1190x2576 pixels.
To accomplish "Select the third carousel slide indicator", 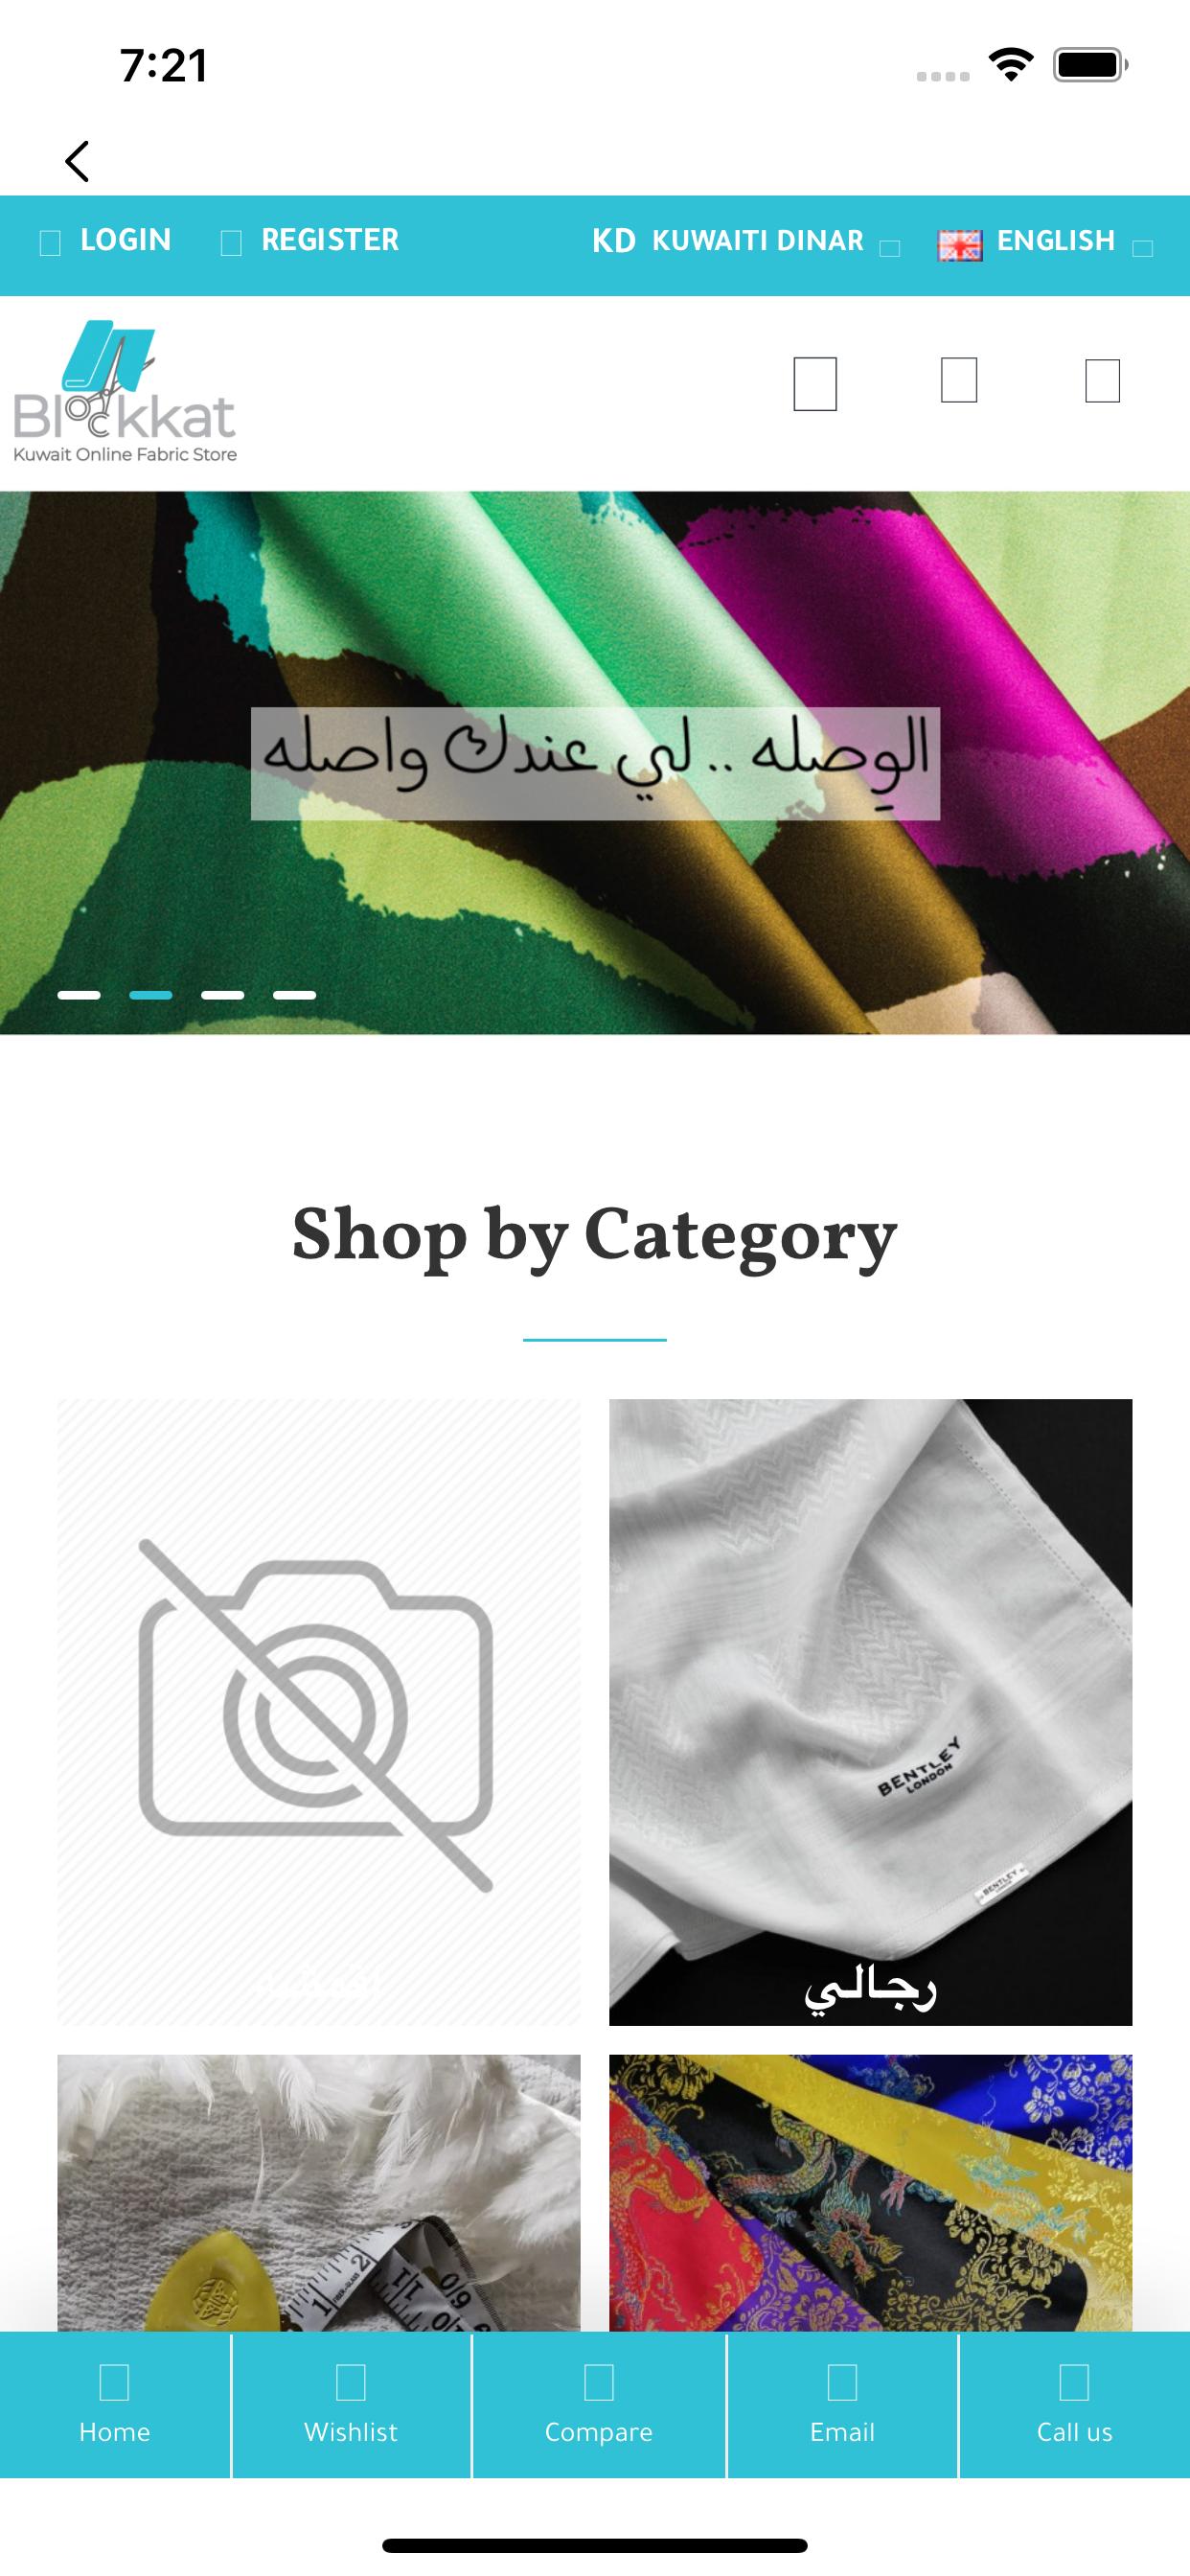I will point(222,995).
